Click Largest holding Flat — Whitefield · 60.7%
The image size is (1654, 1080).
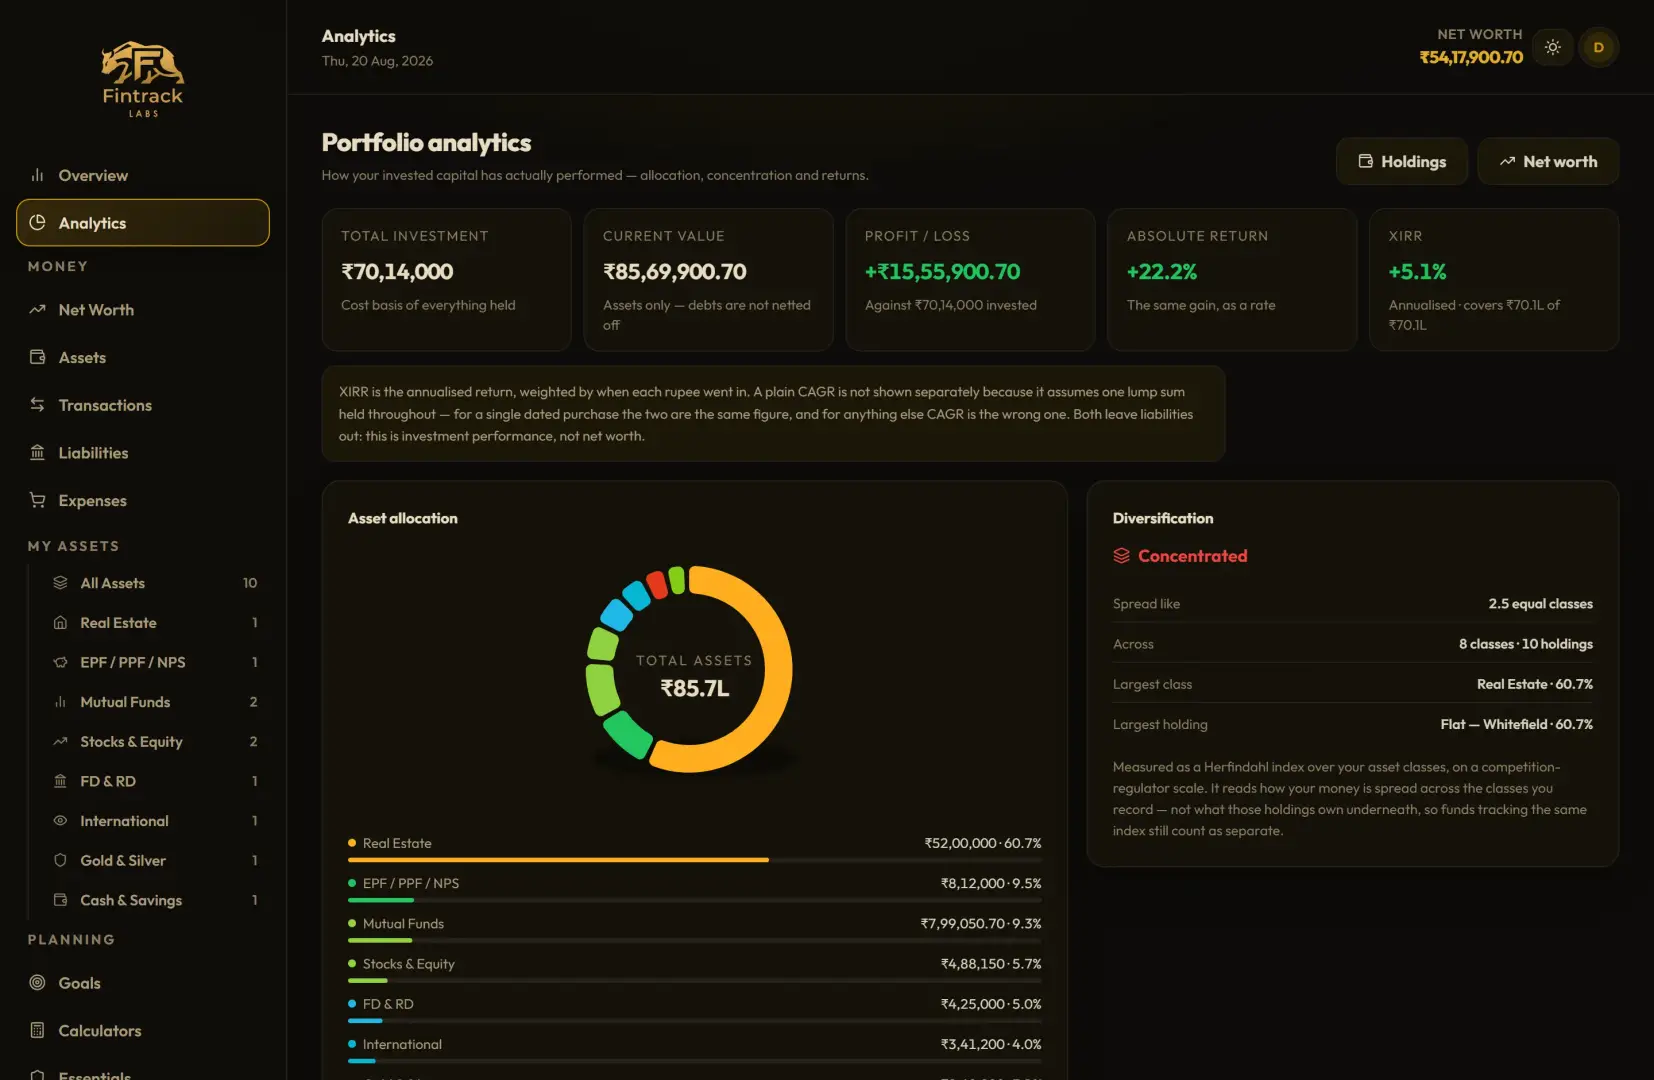1517,725
